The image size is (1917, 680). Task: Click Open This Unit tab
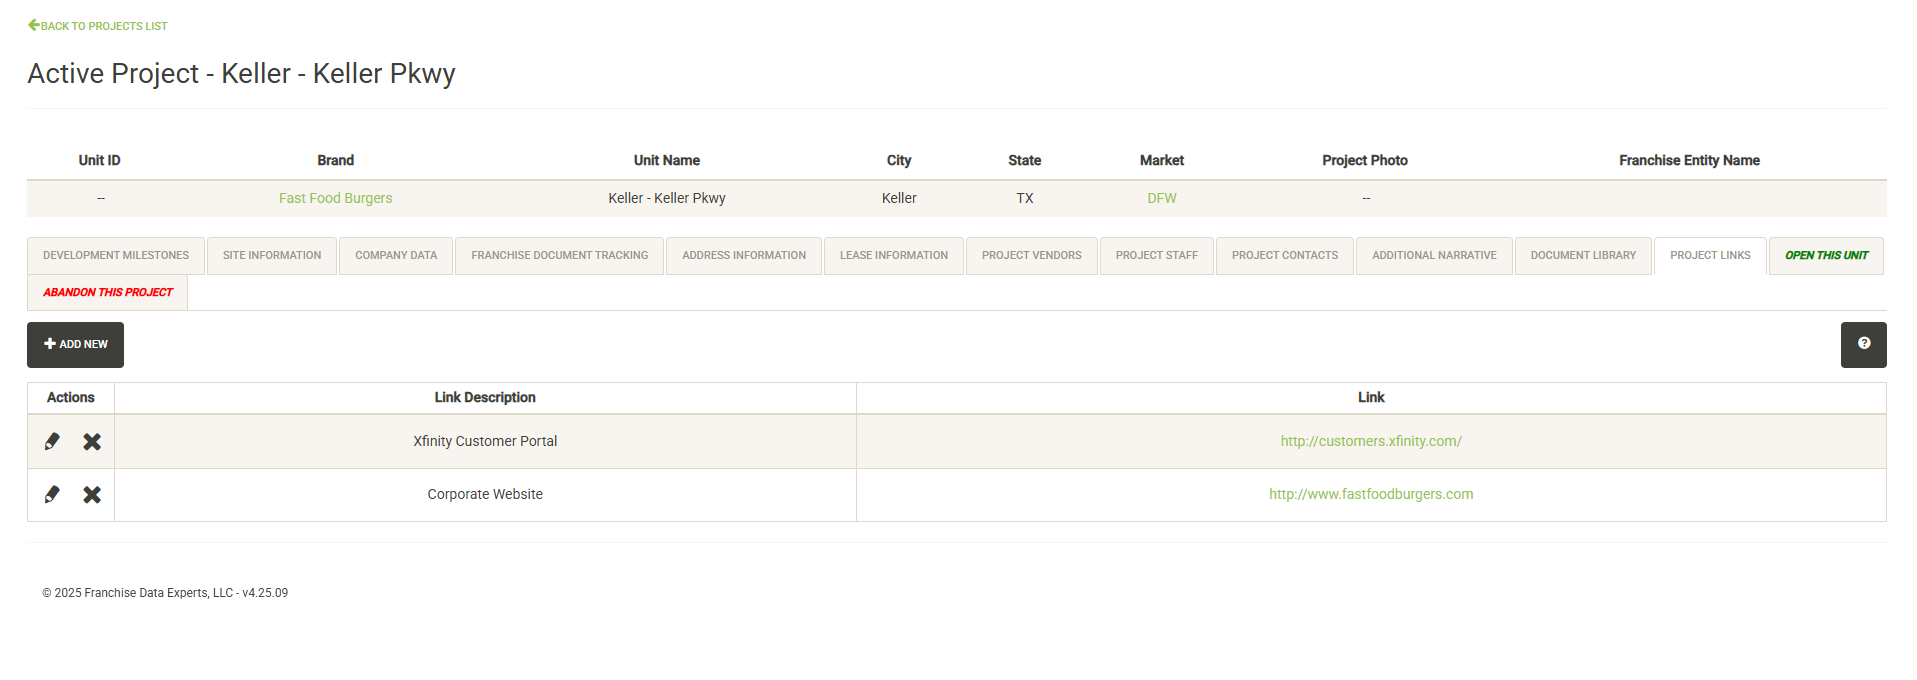[x=1826, y=256]
